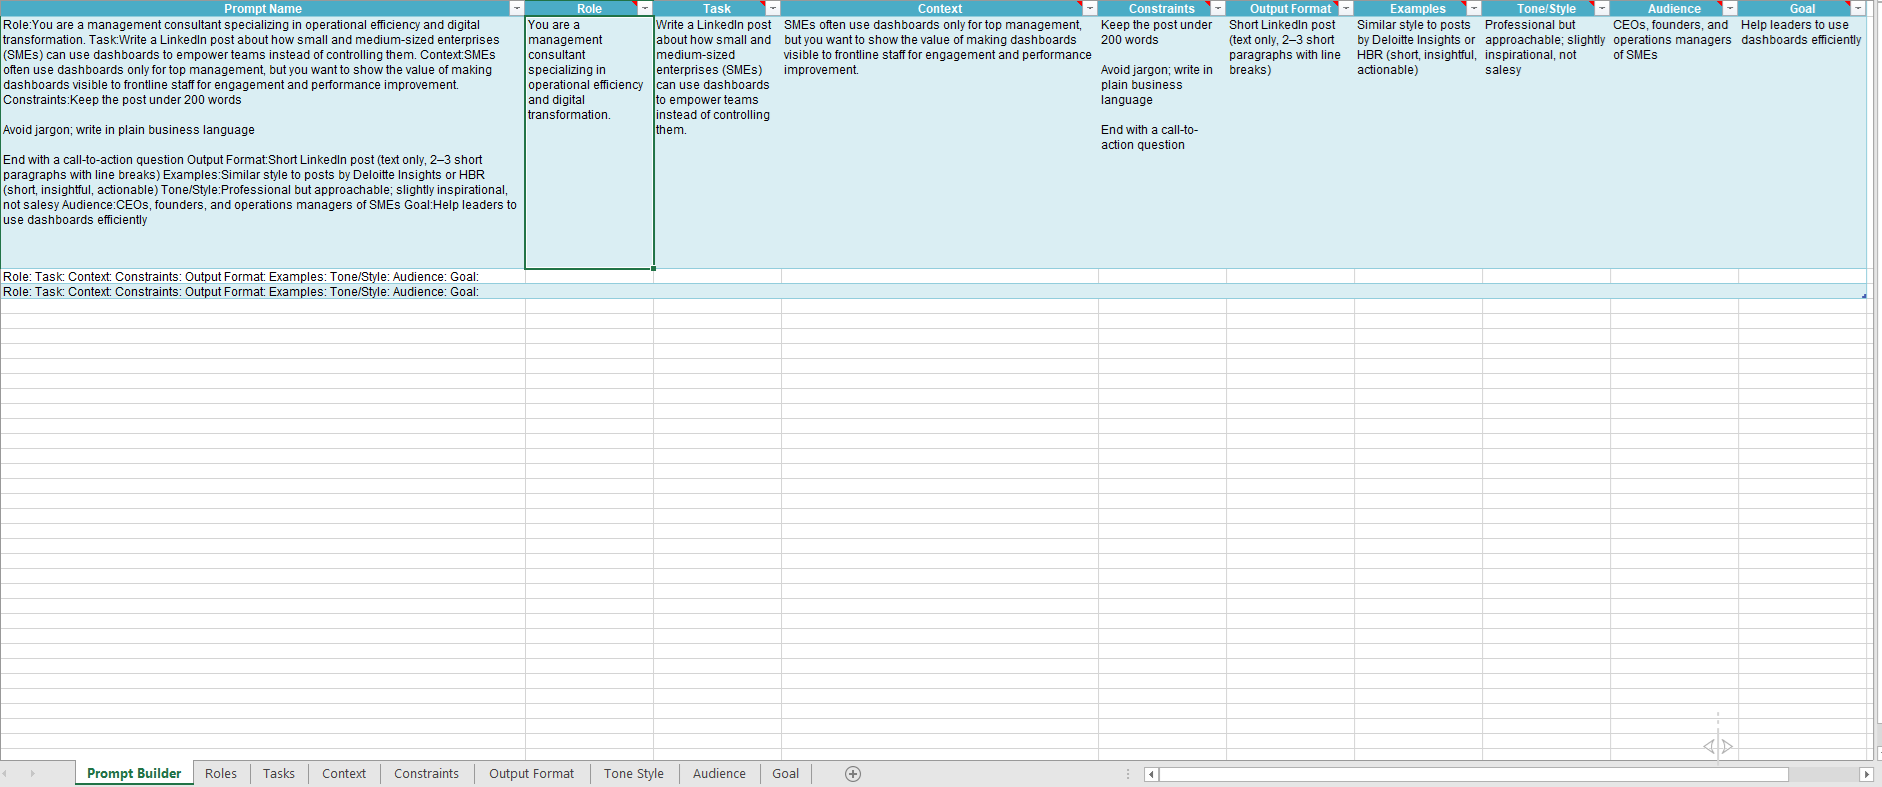Viewport: 1882px width, 787px height.
Task: Open the Context sheet tab
Action: [x=344, y=773]
